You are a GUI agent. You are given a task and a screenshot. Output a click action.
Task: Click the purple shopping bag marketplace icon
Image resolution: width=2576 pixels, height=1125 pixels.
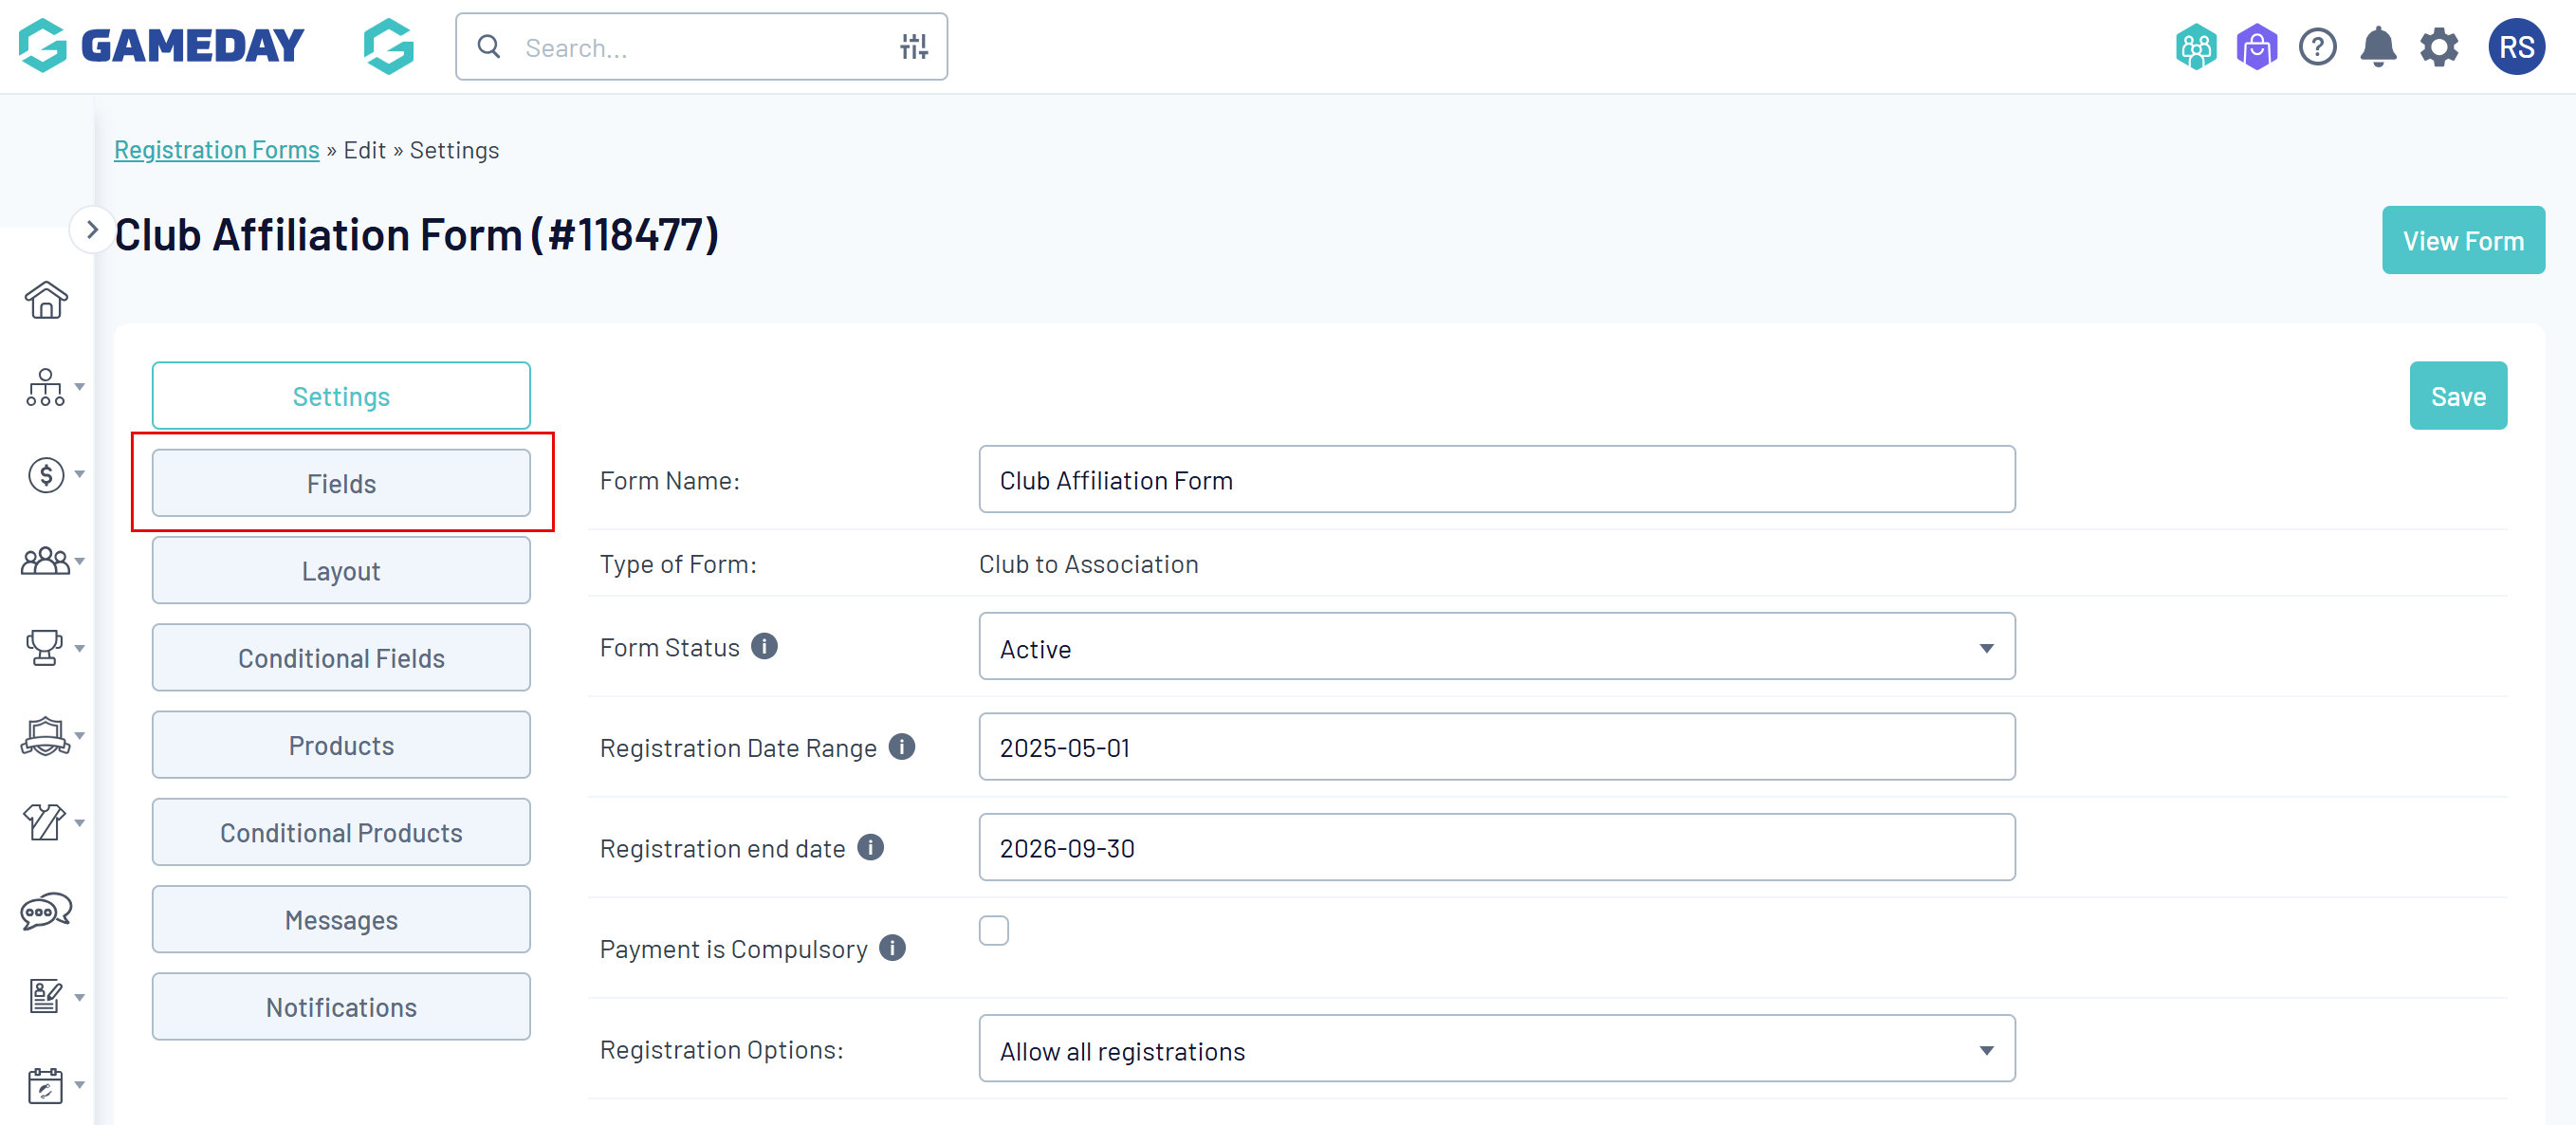(x=2256, y=47)
